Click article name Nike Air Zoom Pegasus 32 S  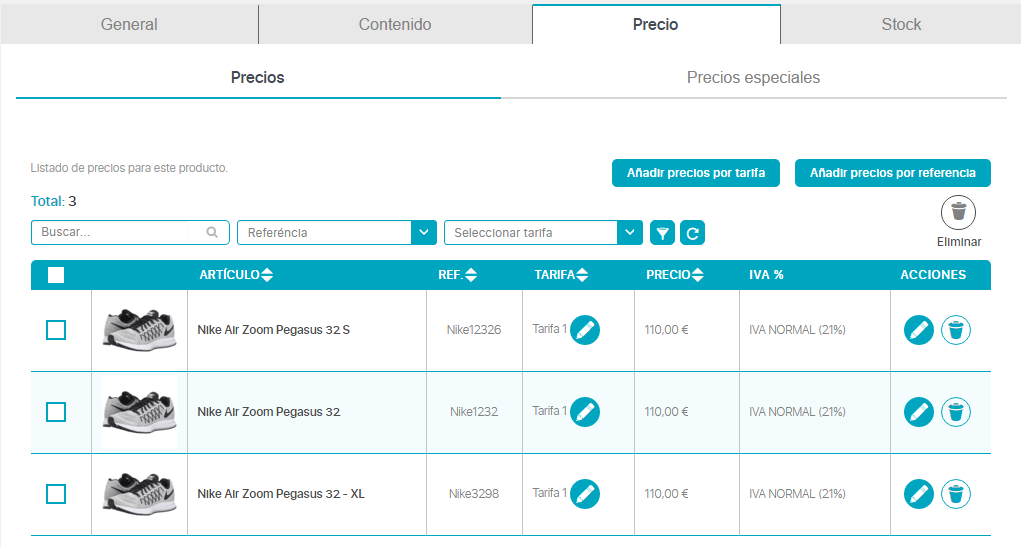tap(273, 330)
